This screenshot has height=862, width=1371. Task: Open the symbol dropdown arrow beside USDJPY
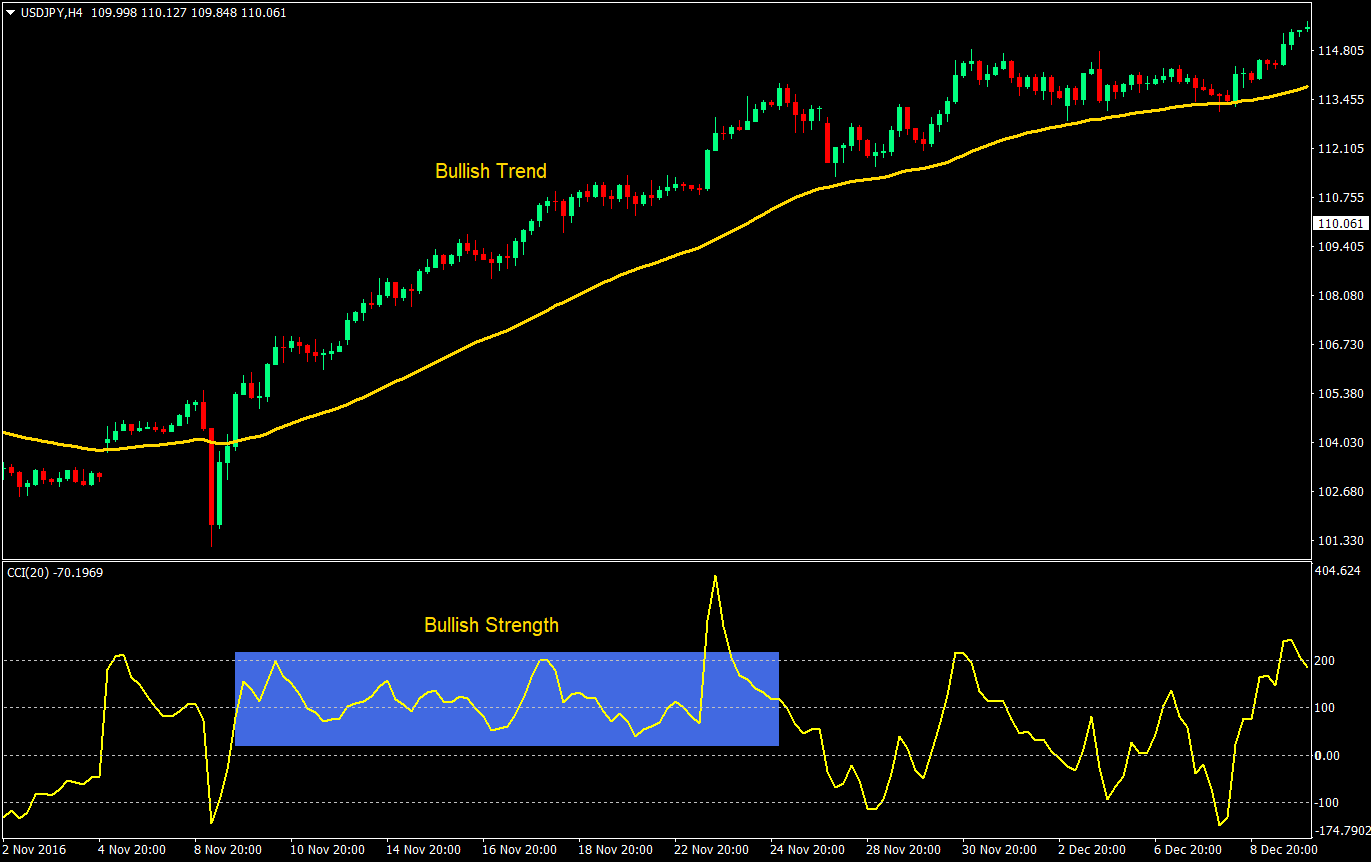[x=12, y=13]
